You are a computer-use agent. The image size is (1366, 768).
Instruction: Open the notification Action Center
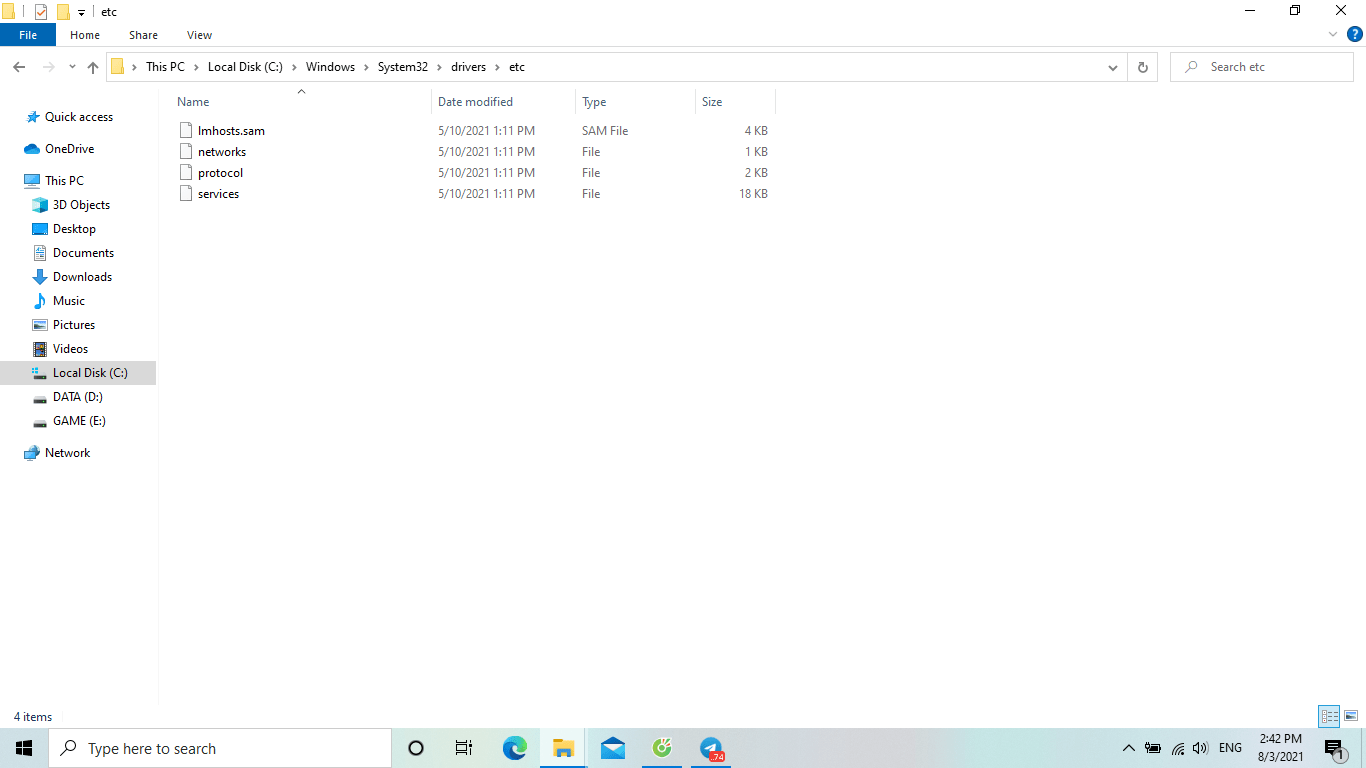(1334, 748)
